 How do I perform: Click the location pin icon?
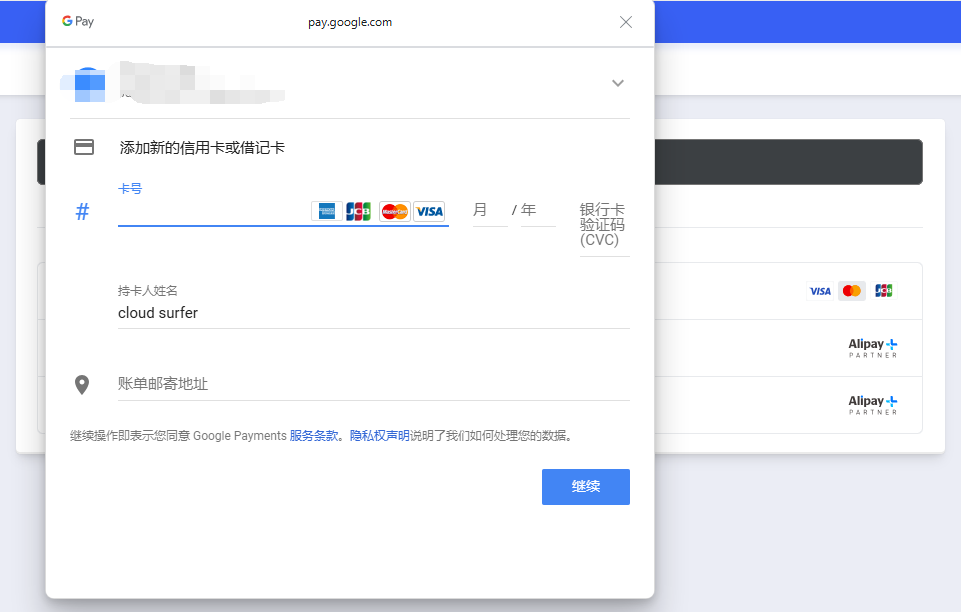click(x=82, y=385)
